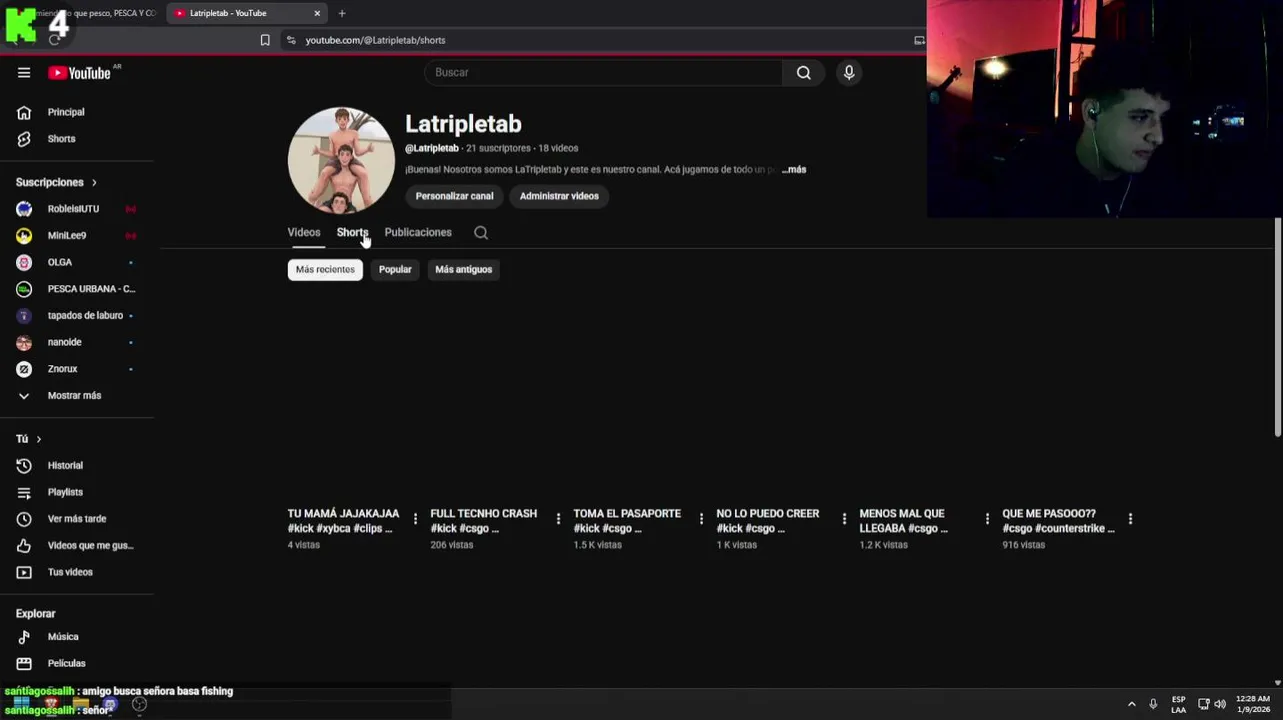Click the page vertical scrollbar

(1278, 327)
